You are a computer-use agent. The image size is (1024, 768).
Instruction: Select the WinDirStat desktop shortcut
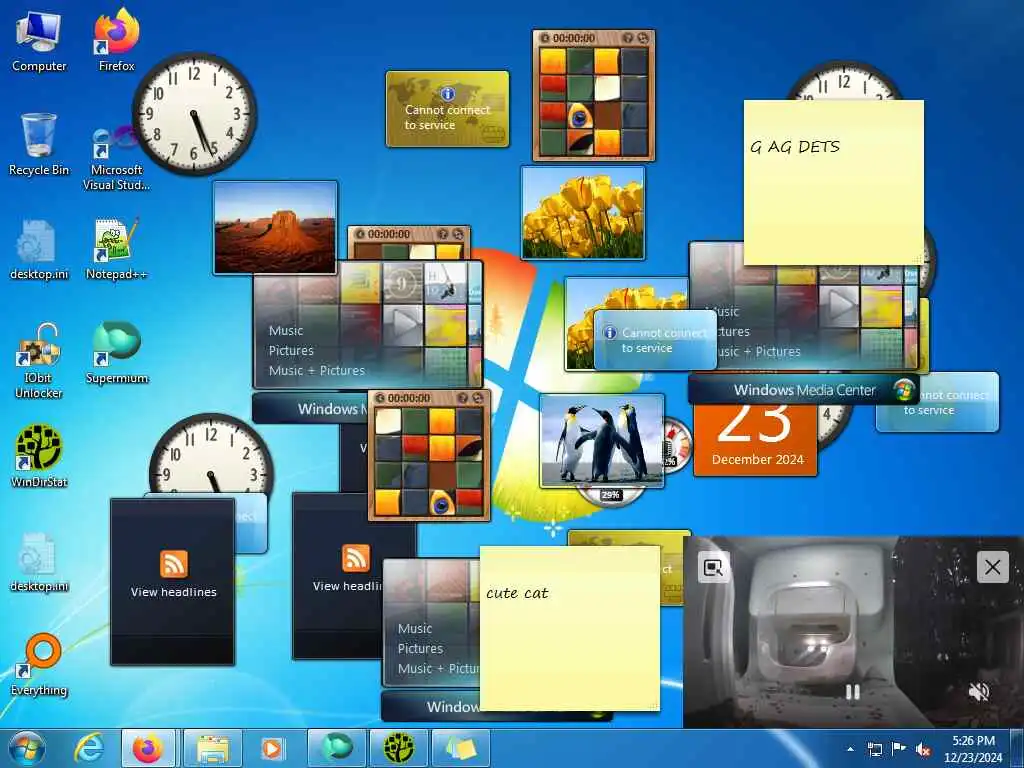pyautogui.click(x=39, y=456)
